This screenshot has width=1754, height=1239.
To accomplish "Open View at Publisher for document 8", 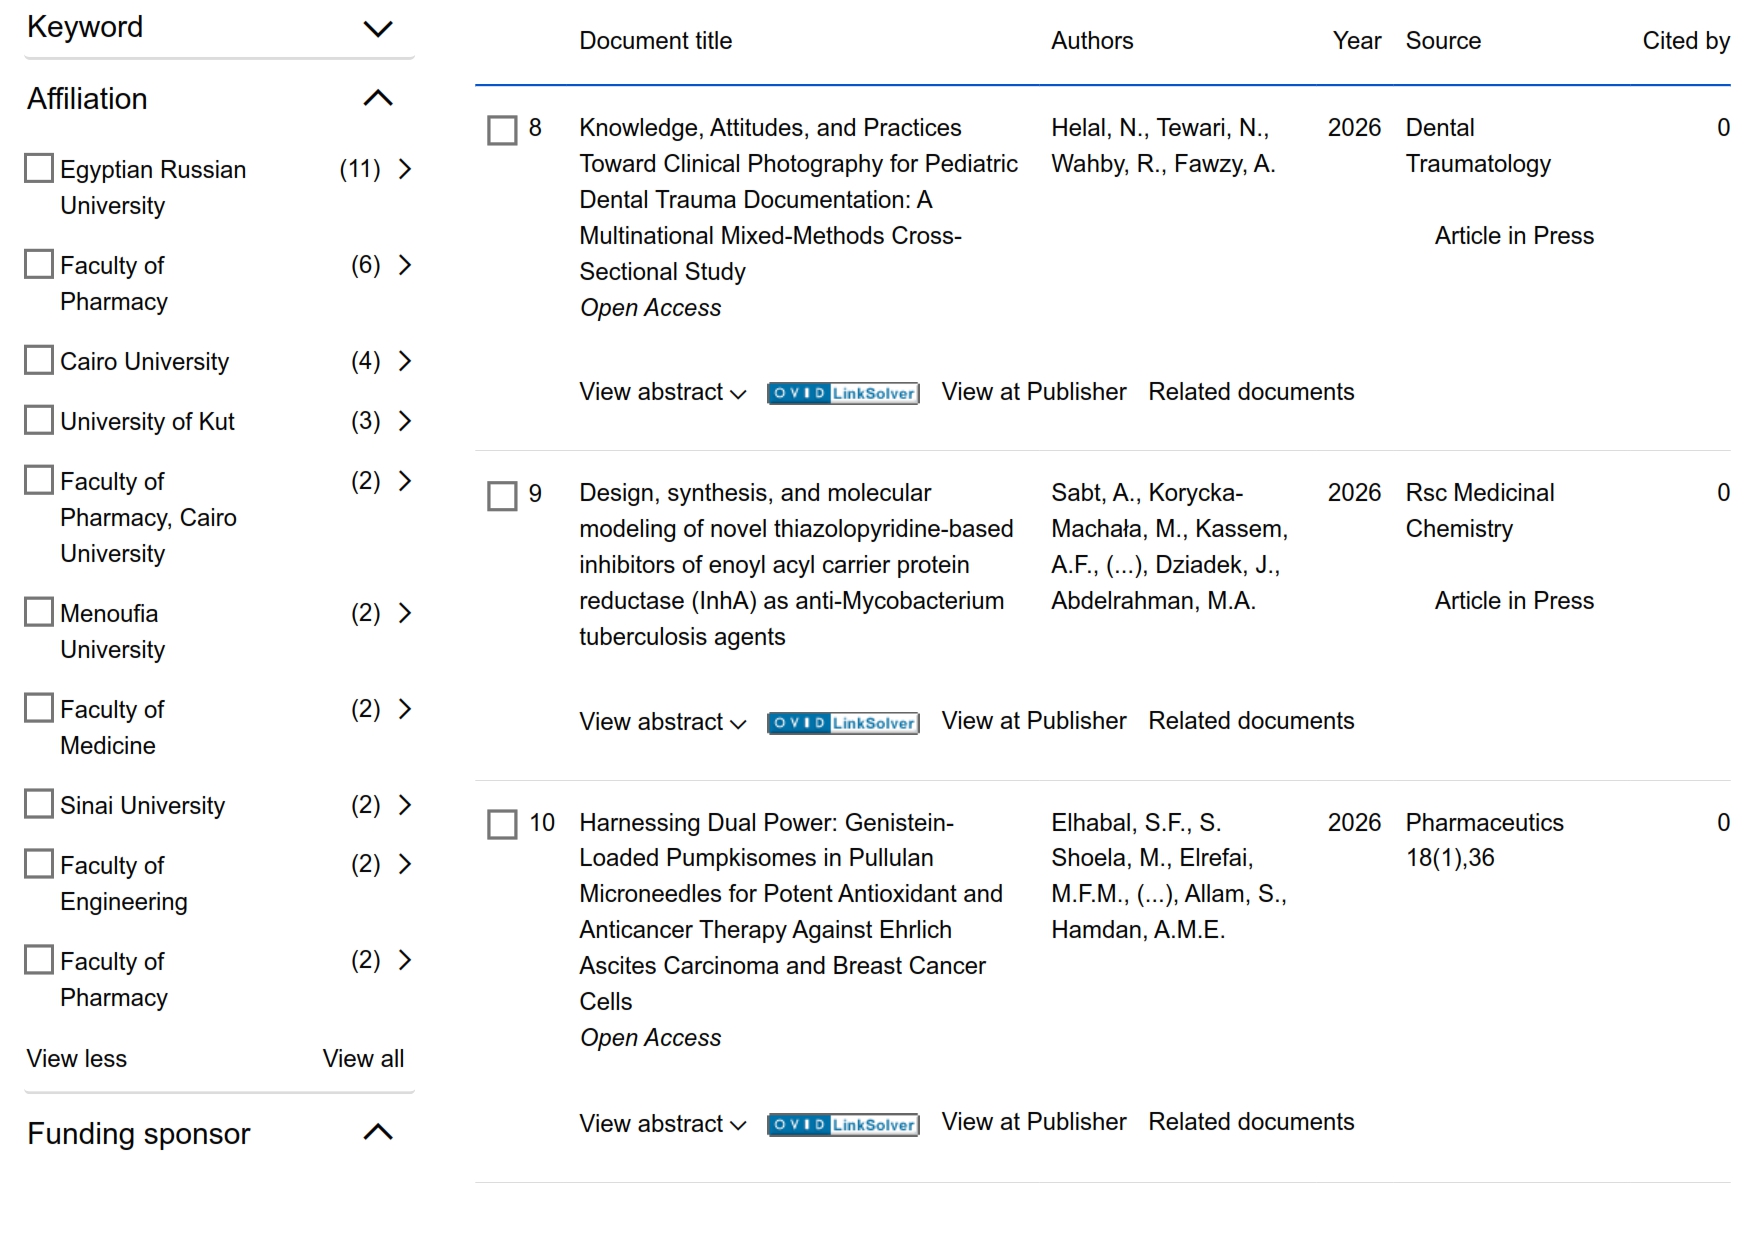I will tap(1033, 392).
